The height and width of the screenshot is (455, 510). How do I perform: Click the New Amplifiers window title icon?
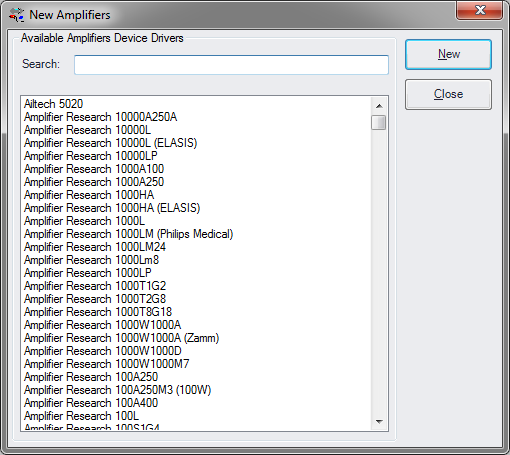pos(16,15)
